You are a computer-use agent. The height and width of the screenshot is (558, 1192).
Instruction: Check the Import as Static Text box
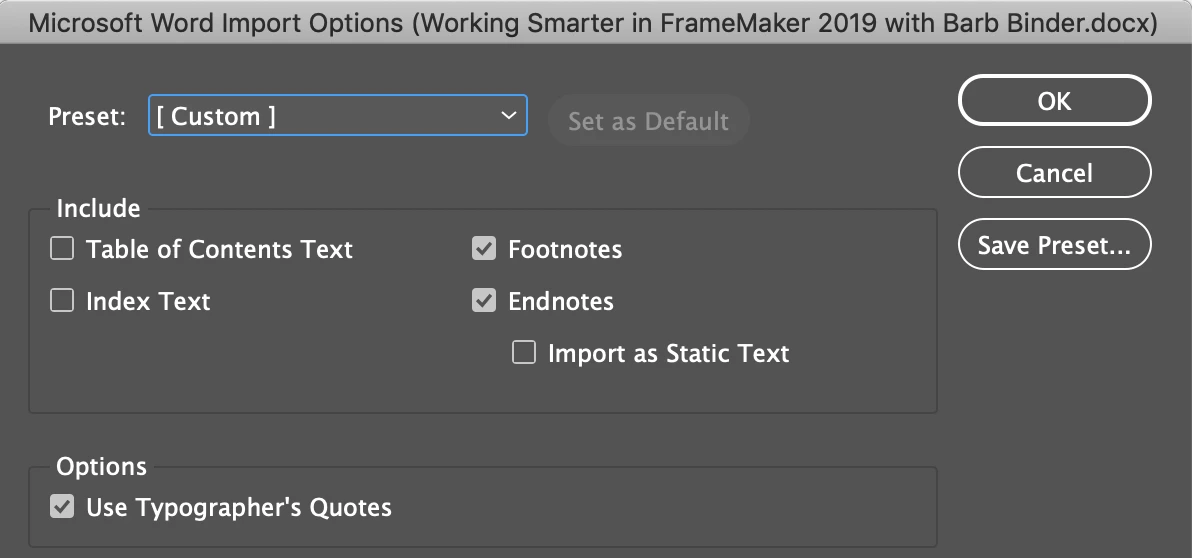click(524, 353)
